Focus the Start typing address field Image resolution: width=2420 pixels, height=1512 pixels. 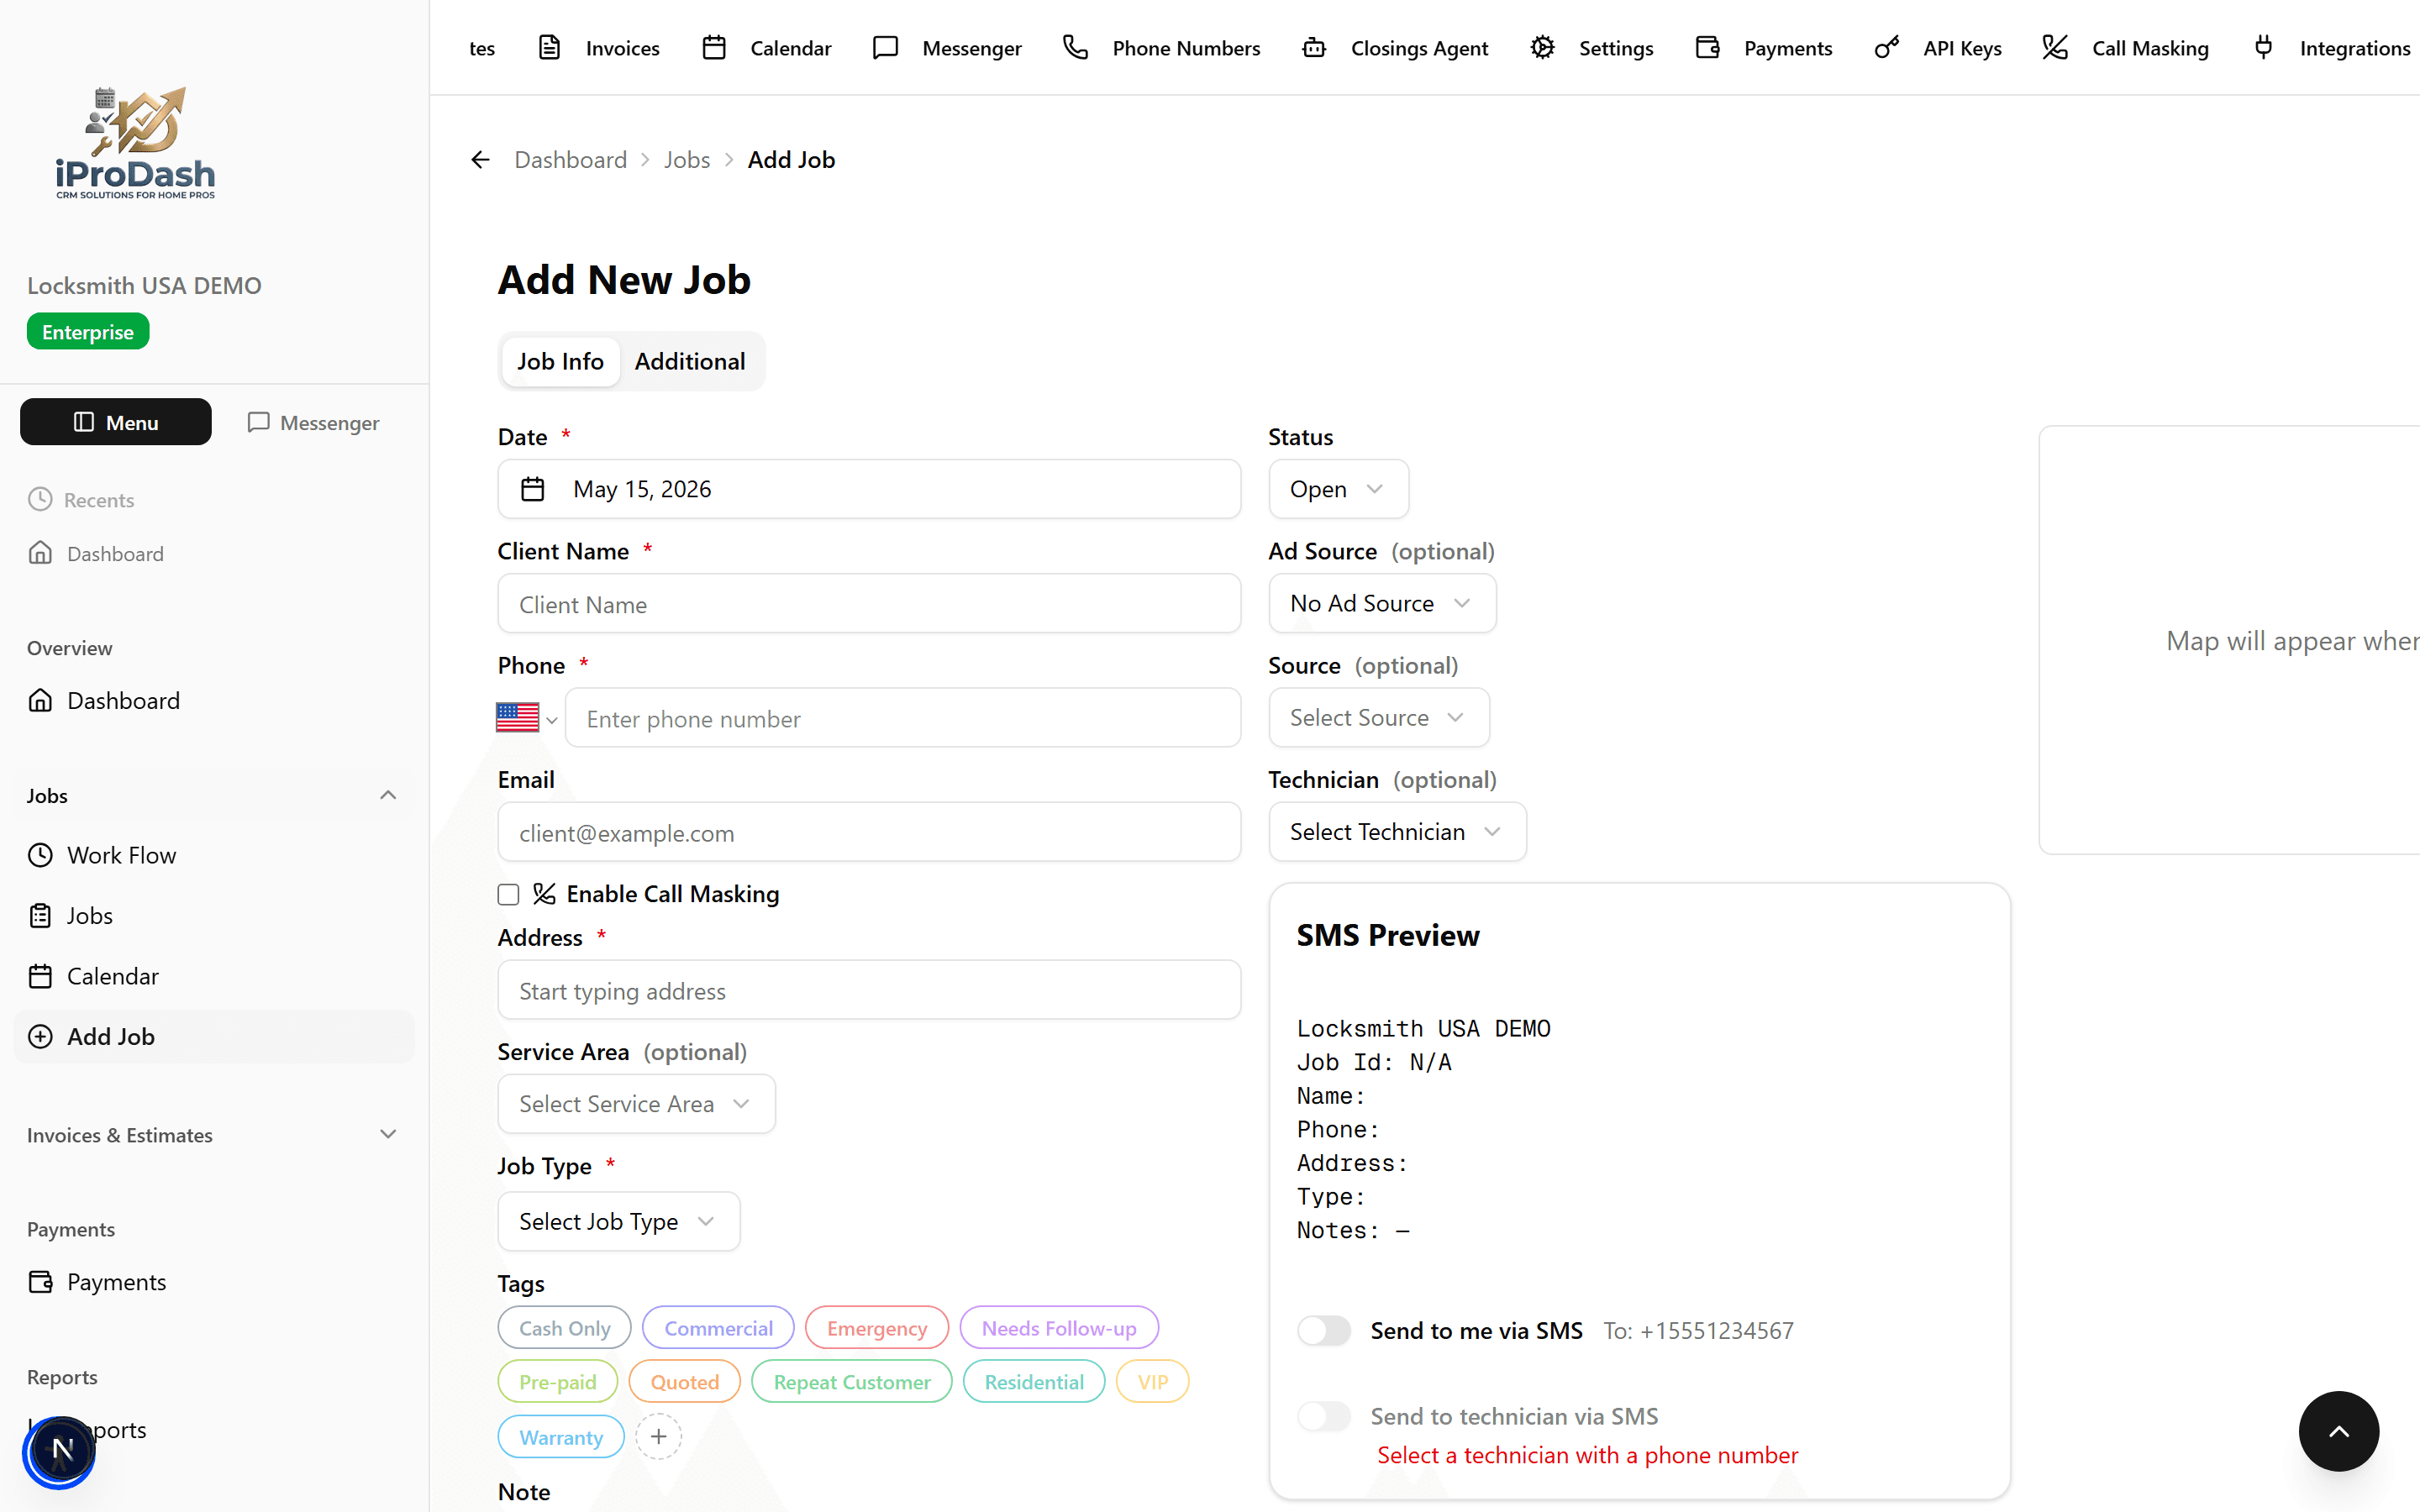(869, 990)
